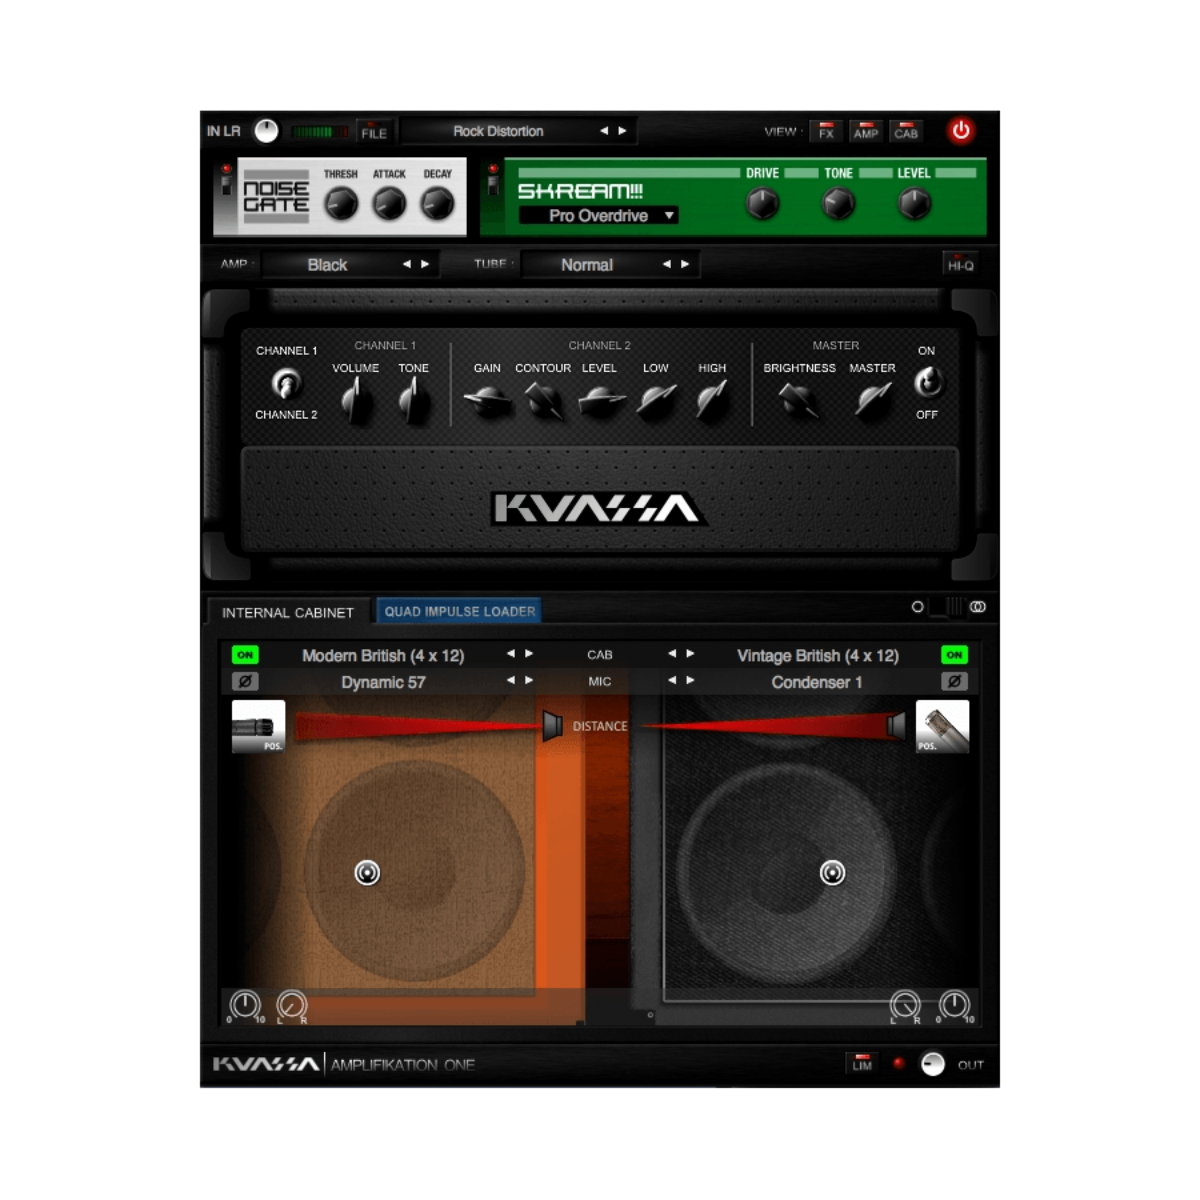Image resolution: width=1200 pixels, height=1200 pixels.
Task: Select next preset after Rock Distortion
Action: (x=622, y=131)
